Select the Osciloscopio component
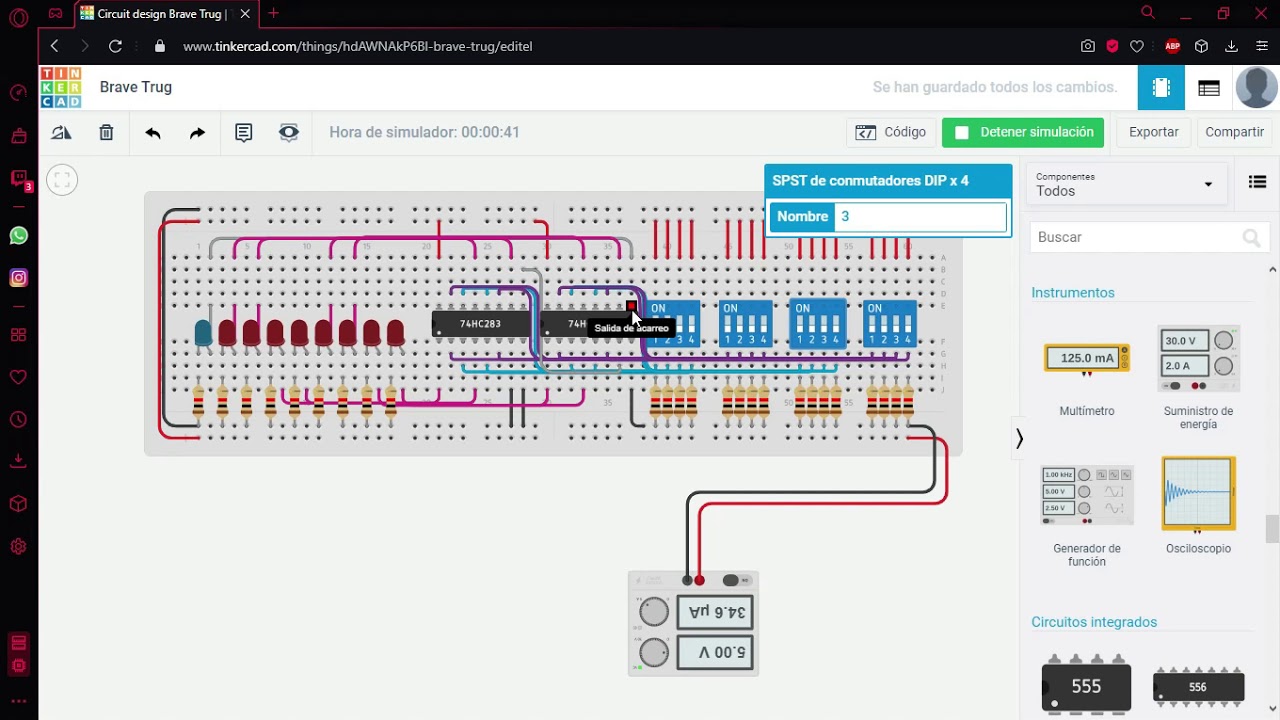This screenshot has width=1280, height=720. click(x=1198, y=507)
